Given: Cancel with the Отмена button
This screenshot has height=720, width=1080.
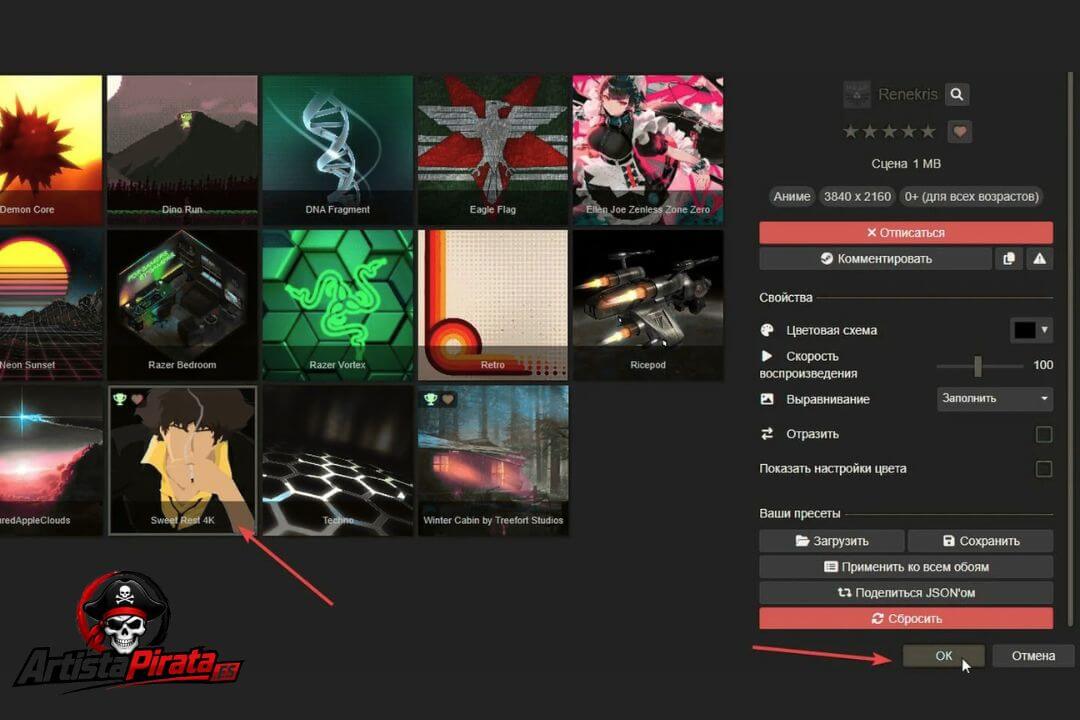Looking at the screenshot, I should [1032, 656].
